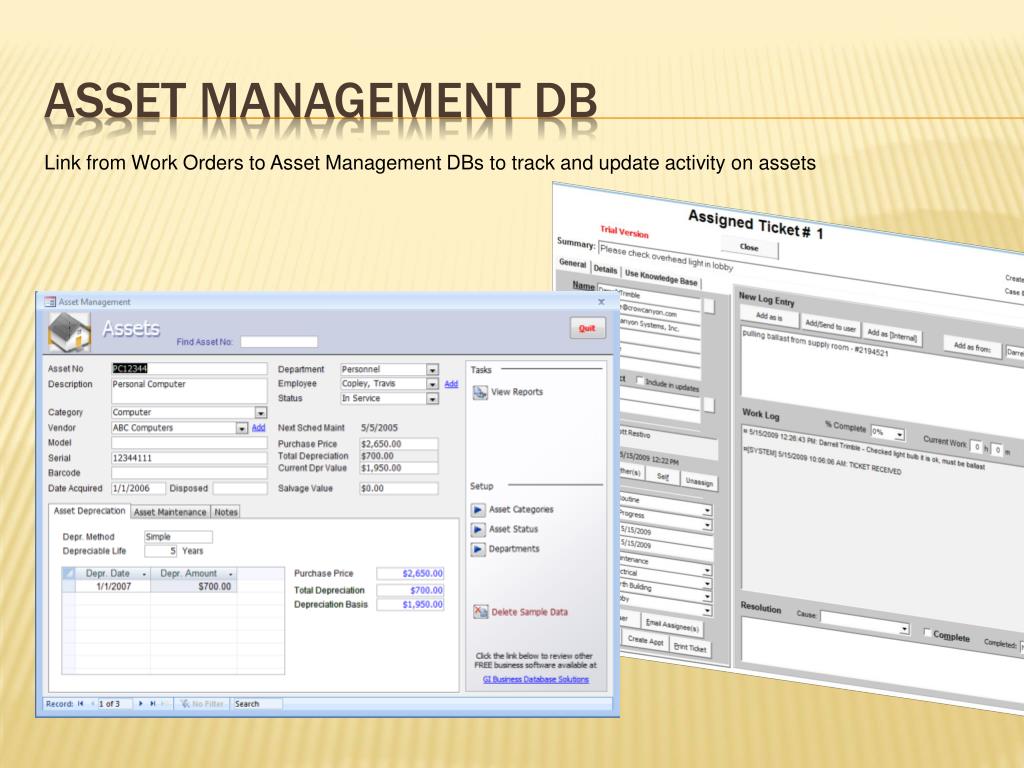Open Depr. Date column header dropdown arrow

coord(144,574)
